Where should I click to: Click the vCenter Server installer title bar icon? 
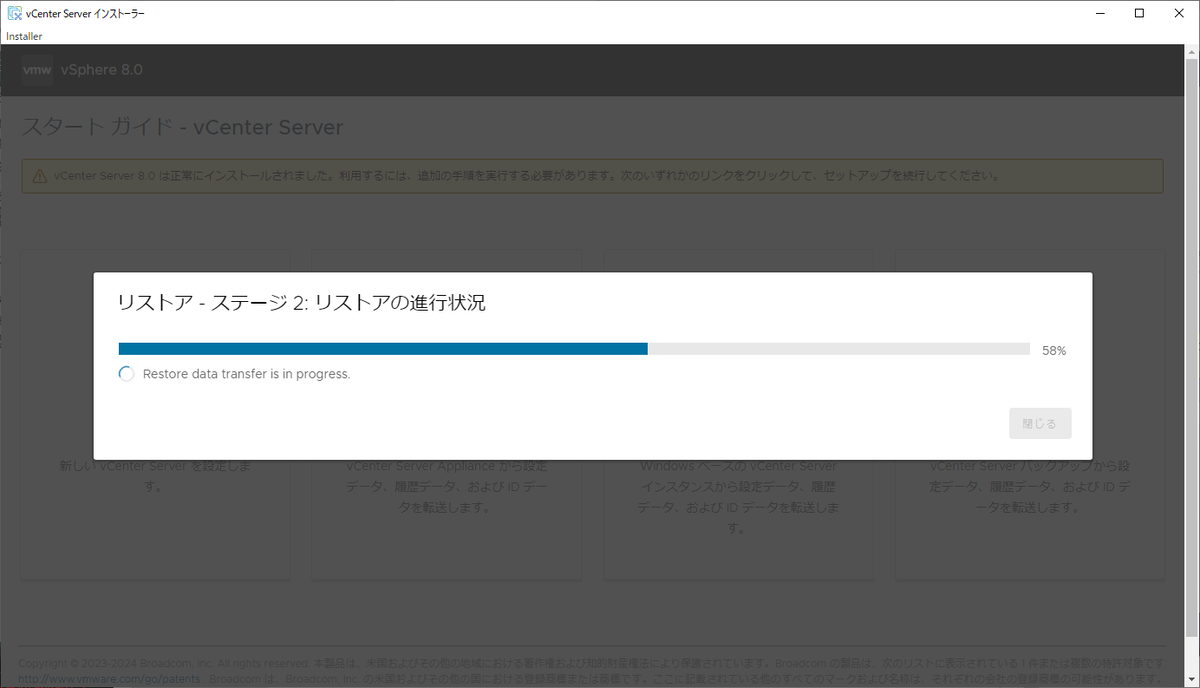[14, 13]
